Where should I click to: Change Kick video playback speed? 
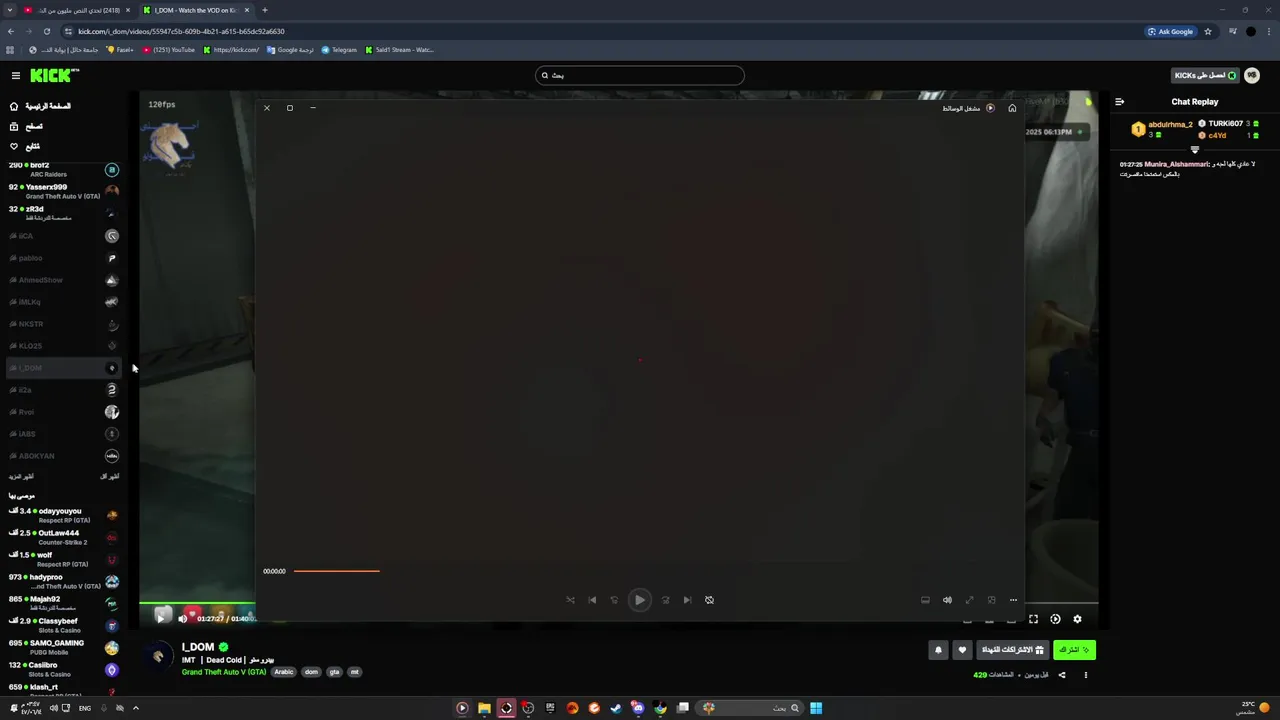[1055, 619]
